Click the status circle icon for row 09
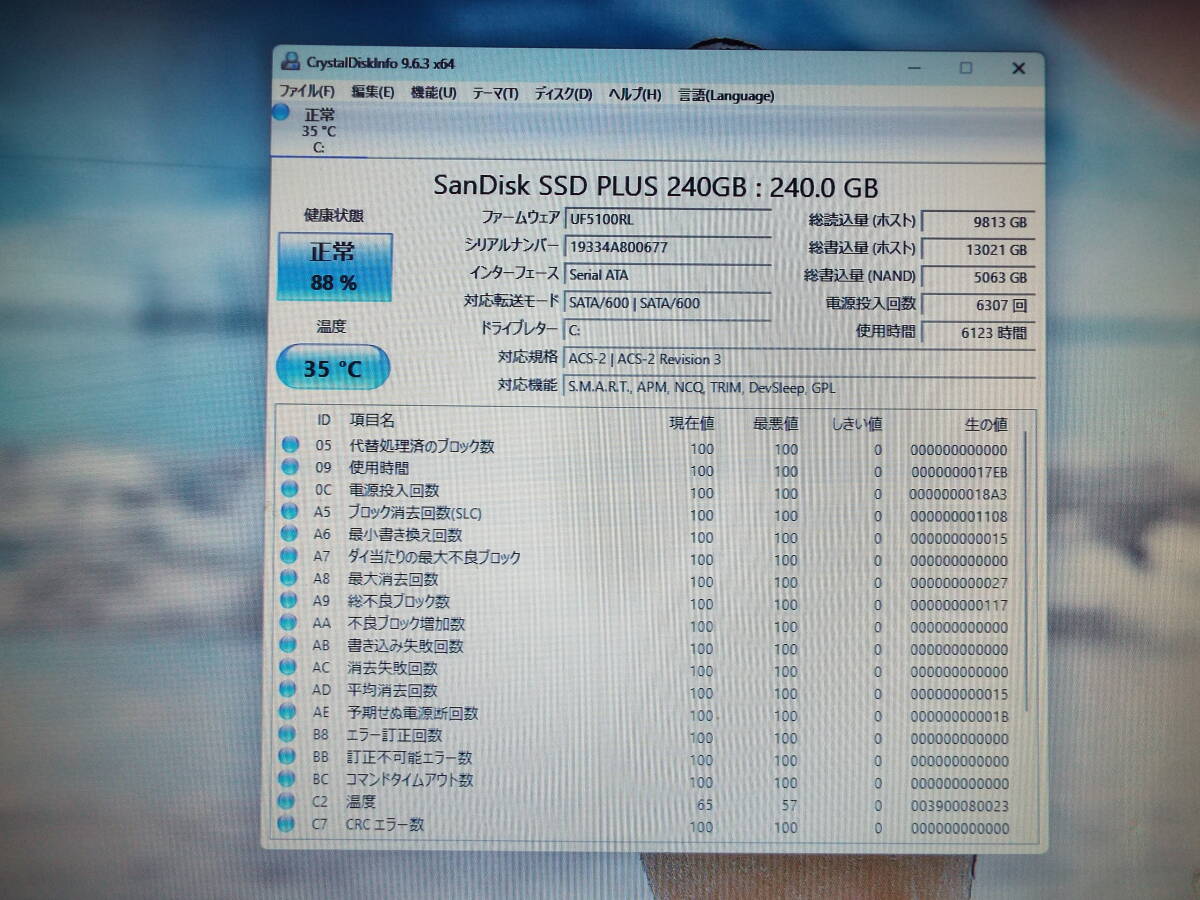Viewport: 1200px width, 900px height. [x=290, y=467]
